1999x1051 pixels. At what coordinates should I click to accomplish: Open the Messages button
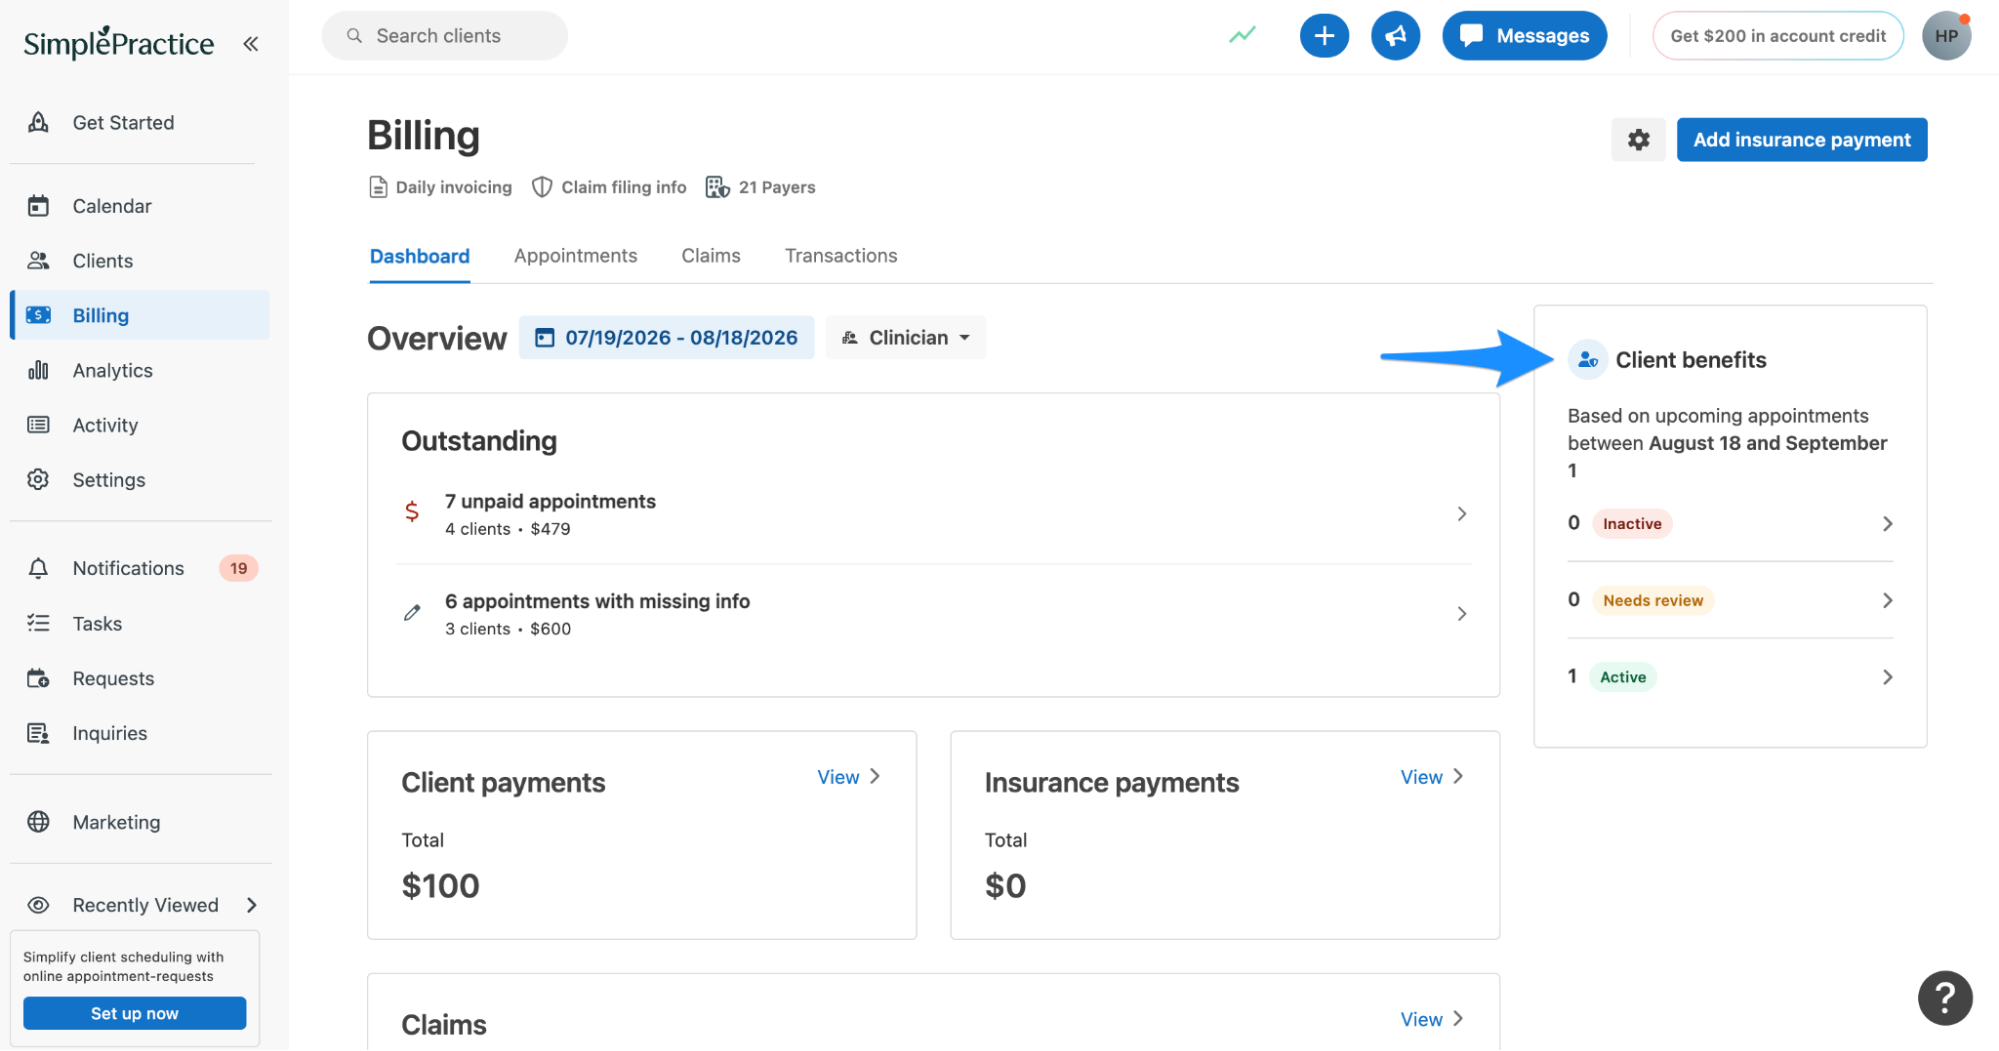pos(1523,36)
